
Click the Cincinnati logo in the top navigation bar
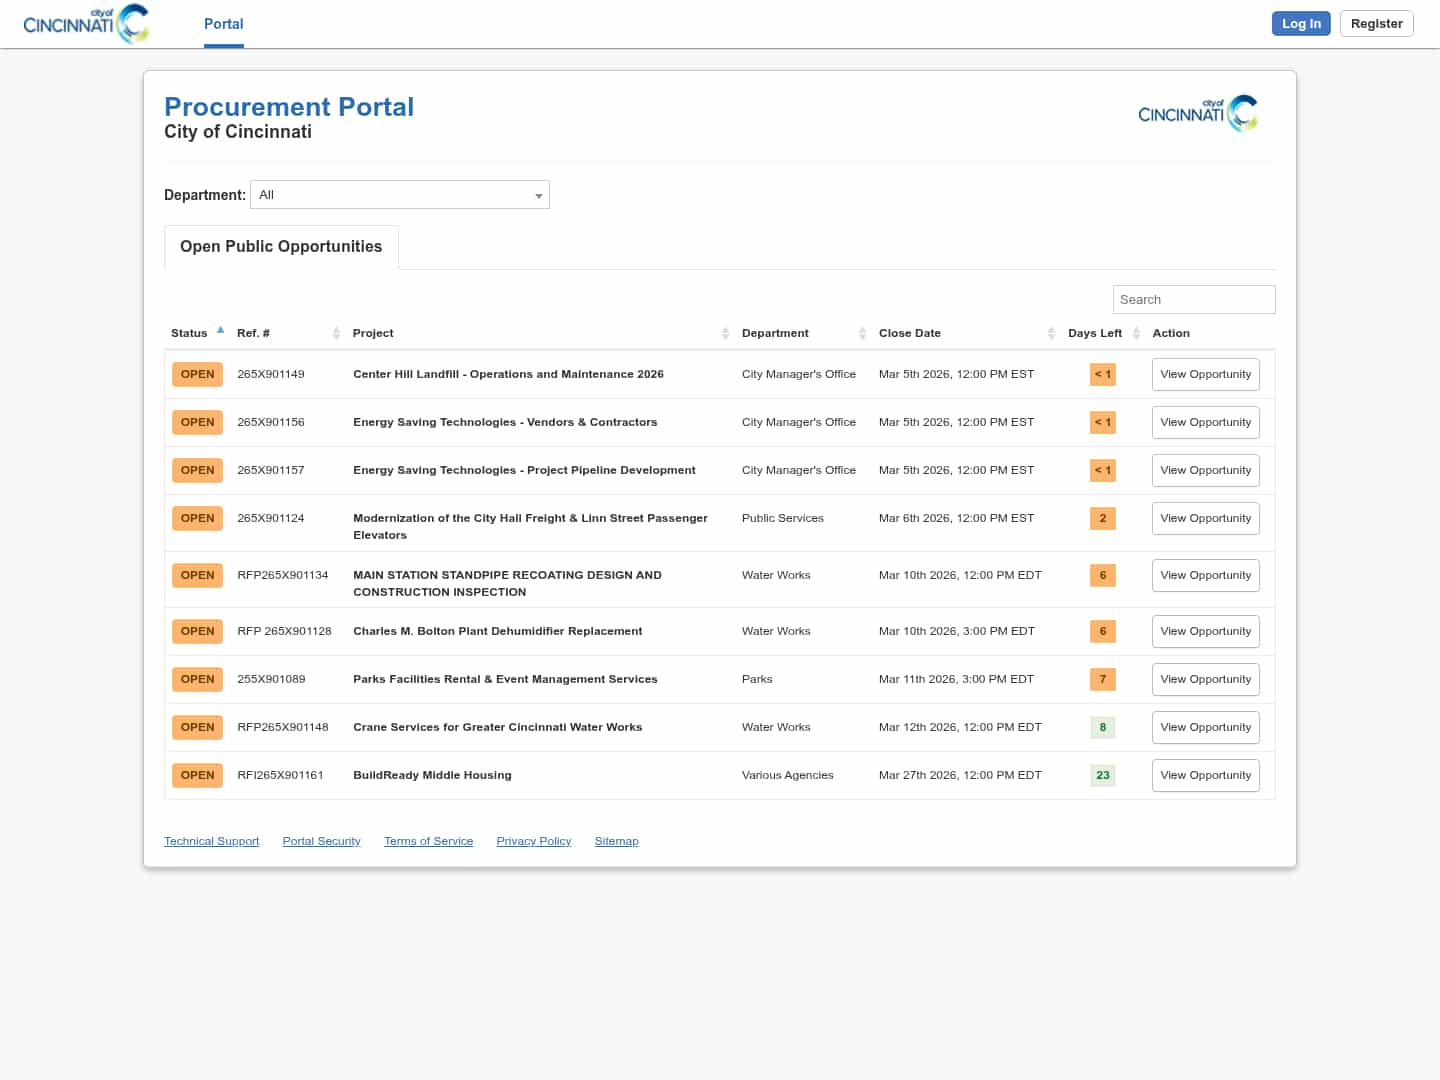(86, 24)
